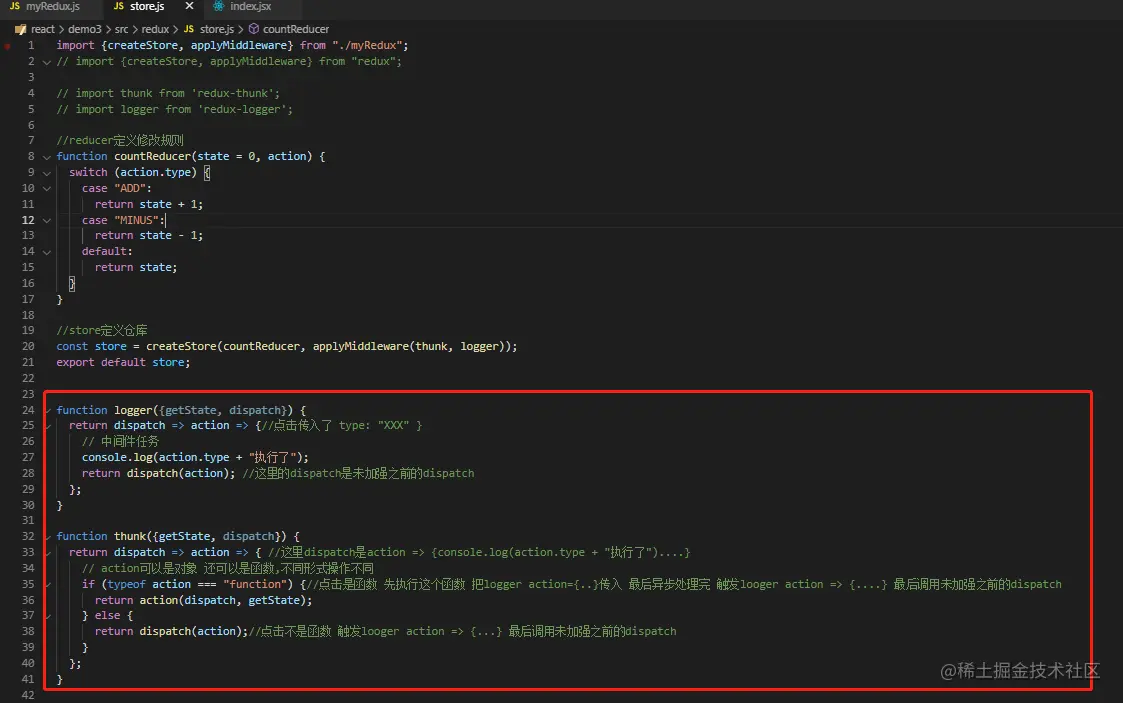Fold the else block at line 37
This screenshot has height=703, width=1123.
point(48,616)
